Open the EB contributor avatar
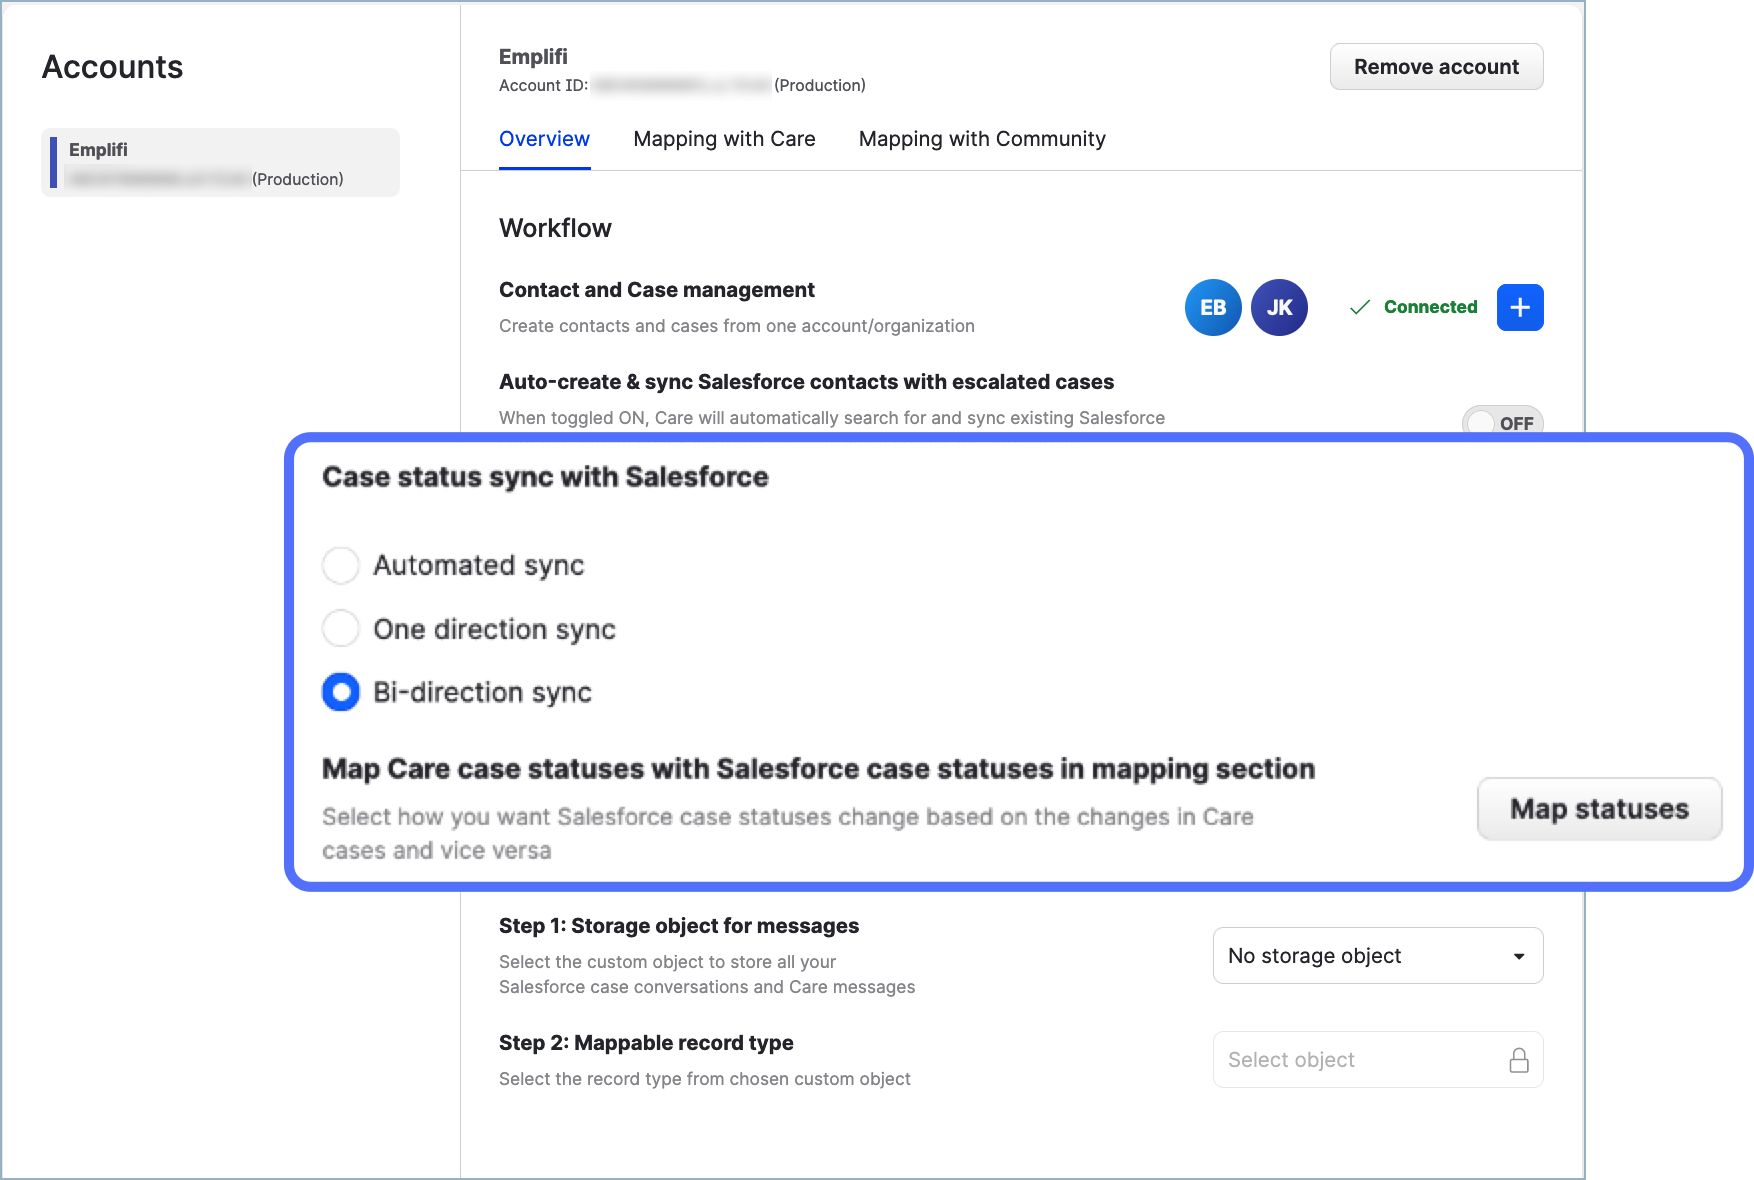 coord(1212,307)
